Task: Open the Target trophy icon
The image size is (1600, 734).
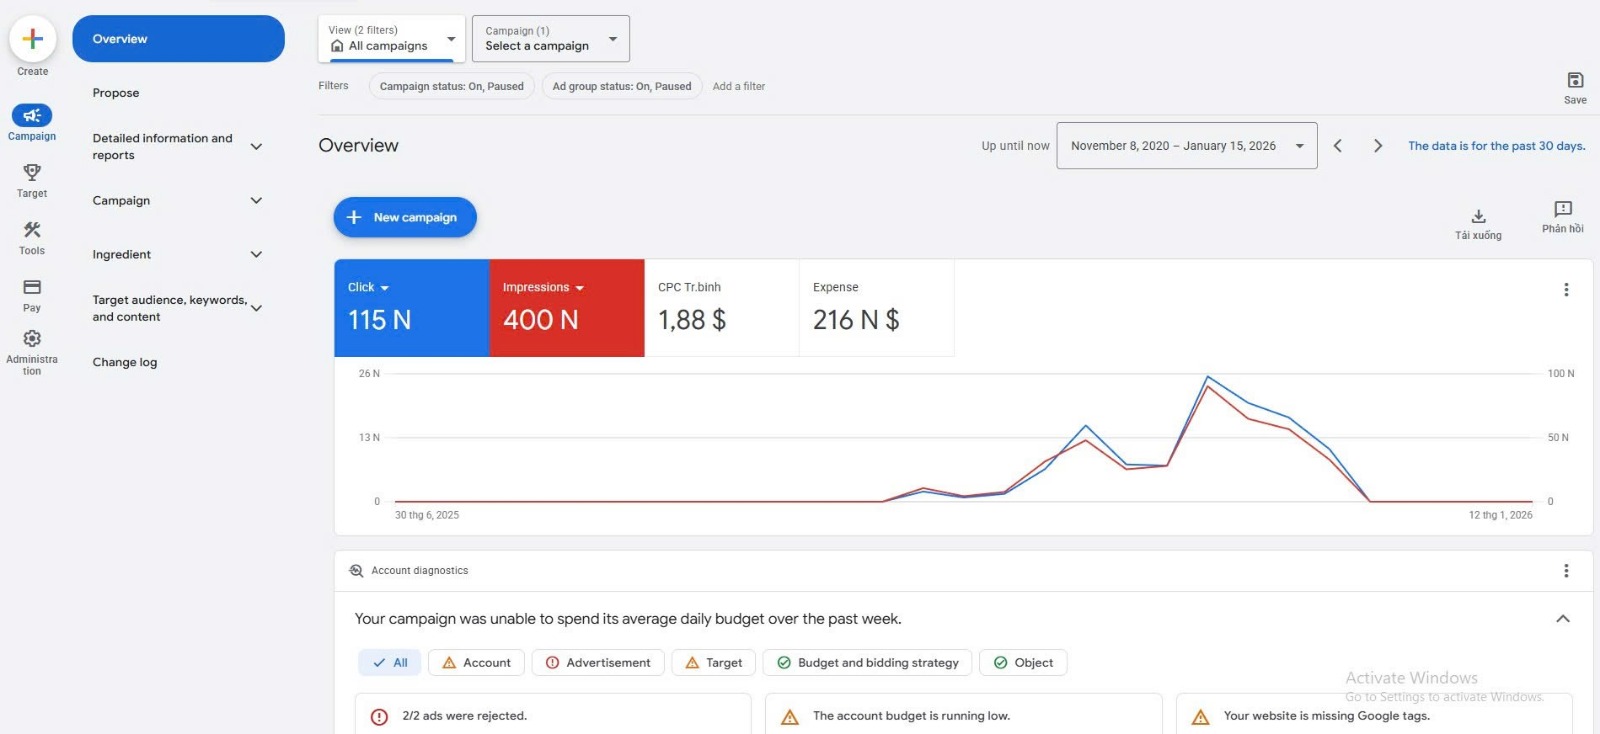Action: (x=32, y=173)
